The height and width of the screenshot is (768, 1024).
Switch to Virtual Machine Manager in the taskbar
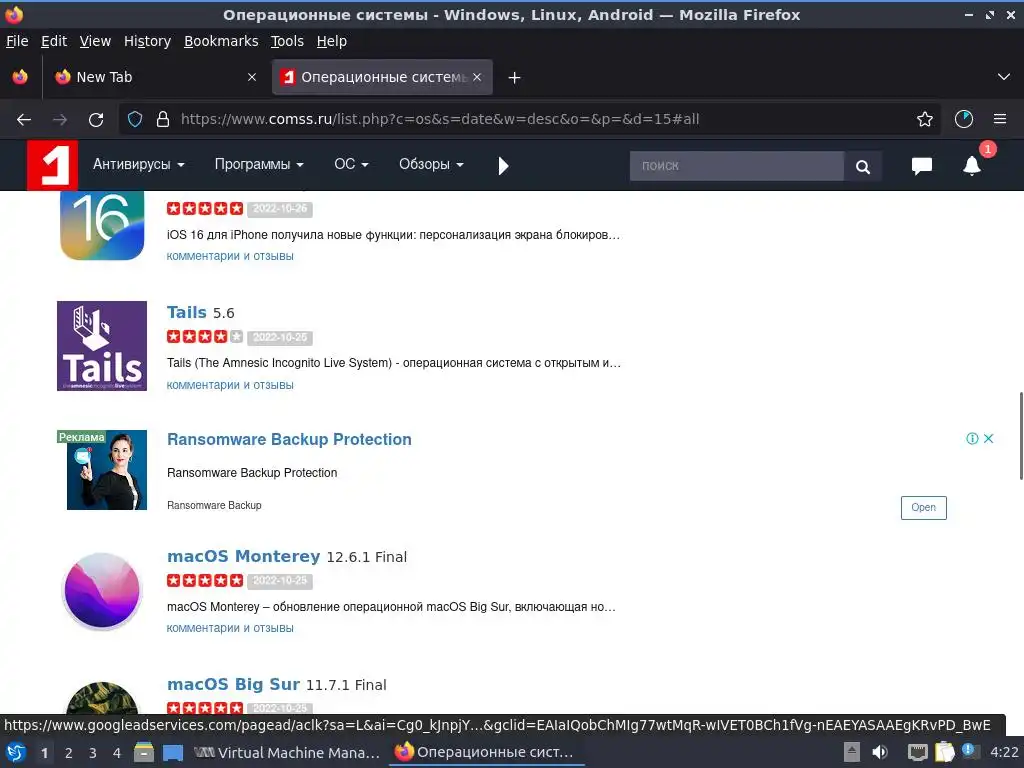(287, 753)
